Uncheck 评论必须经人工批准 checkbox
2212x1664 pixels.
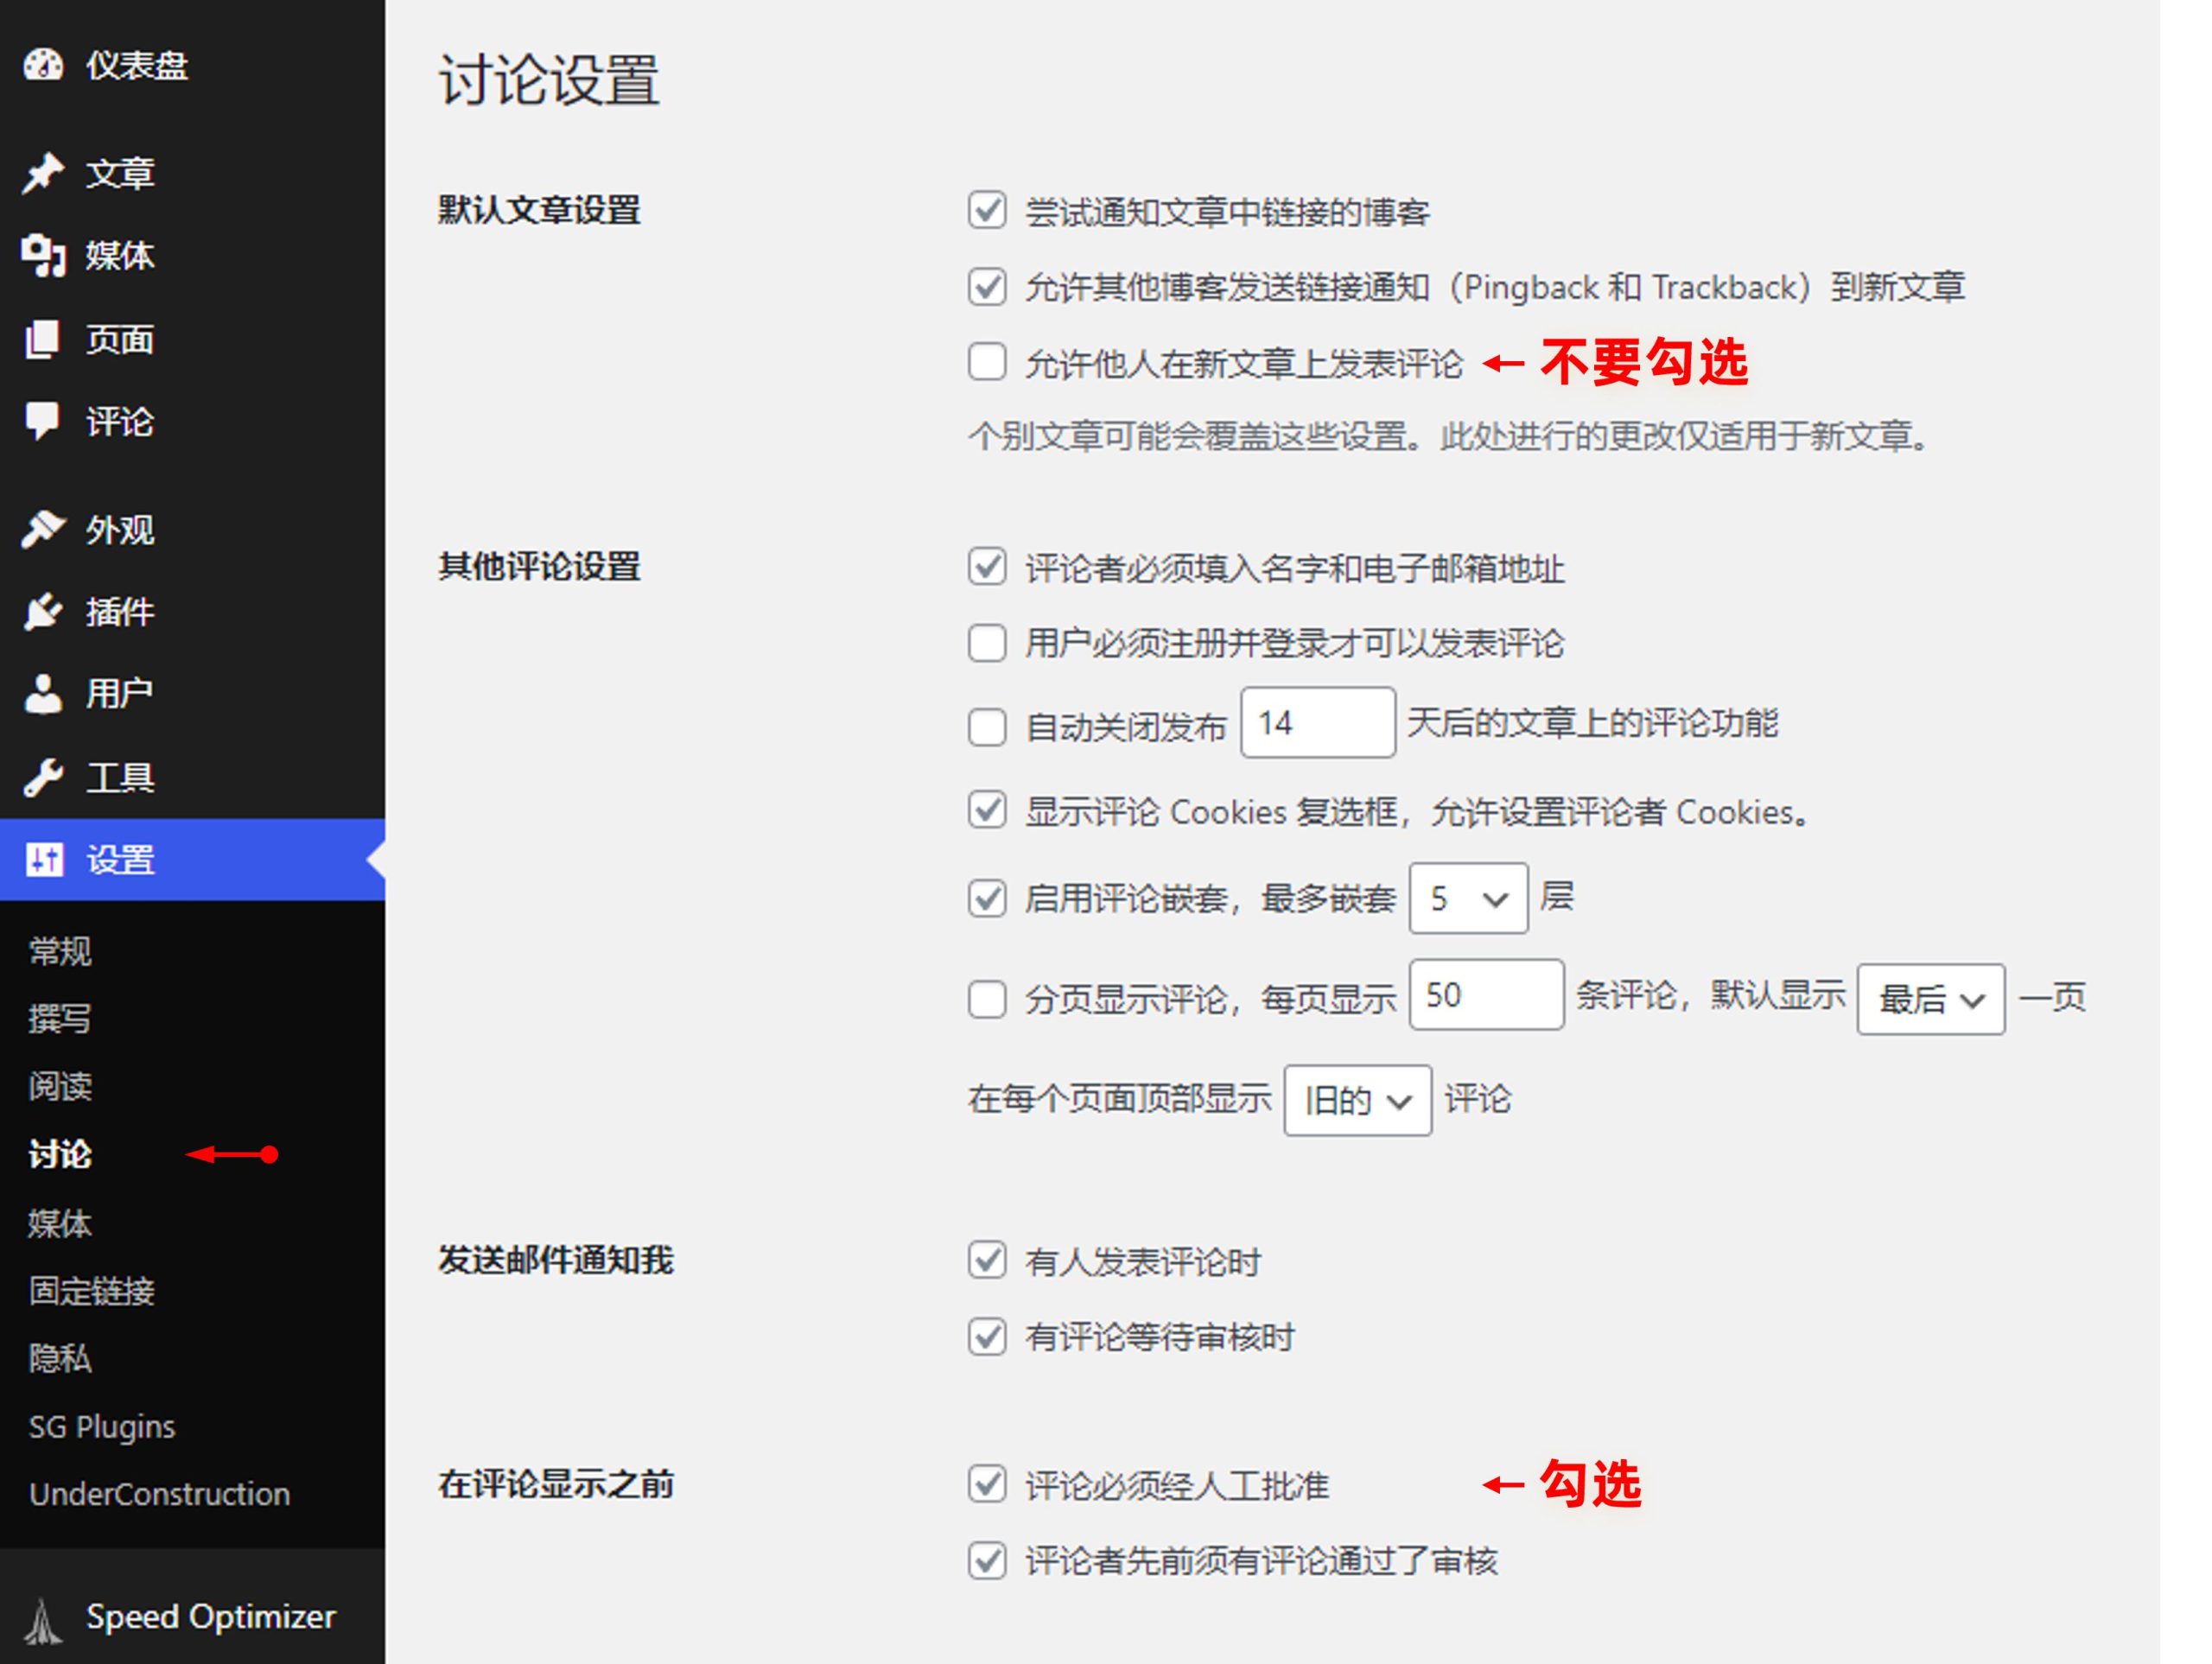pos(986,1484)
